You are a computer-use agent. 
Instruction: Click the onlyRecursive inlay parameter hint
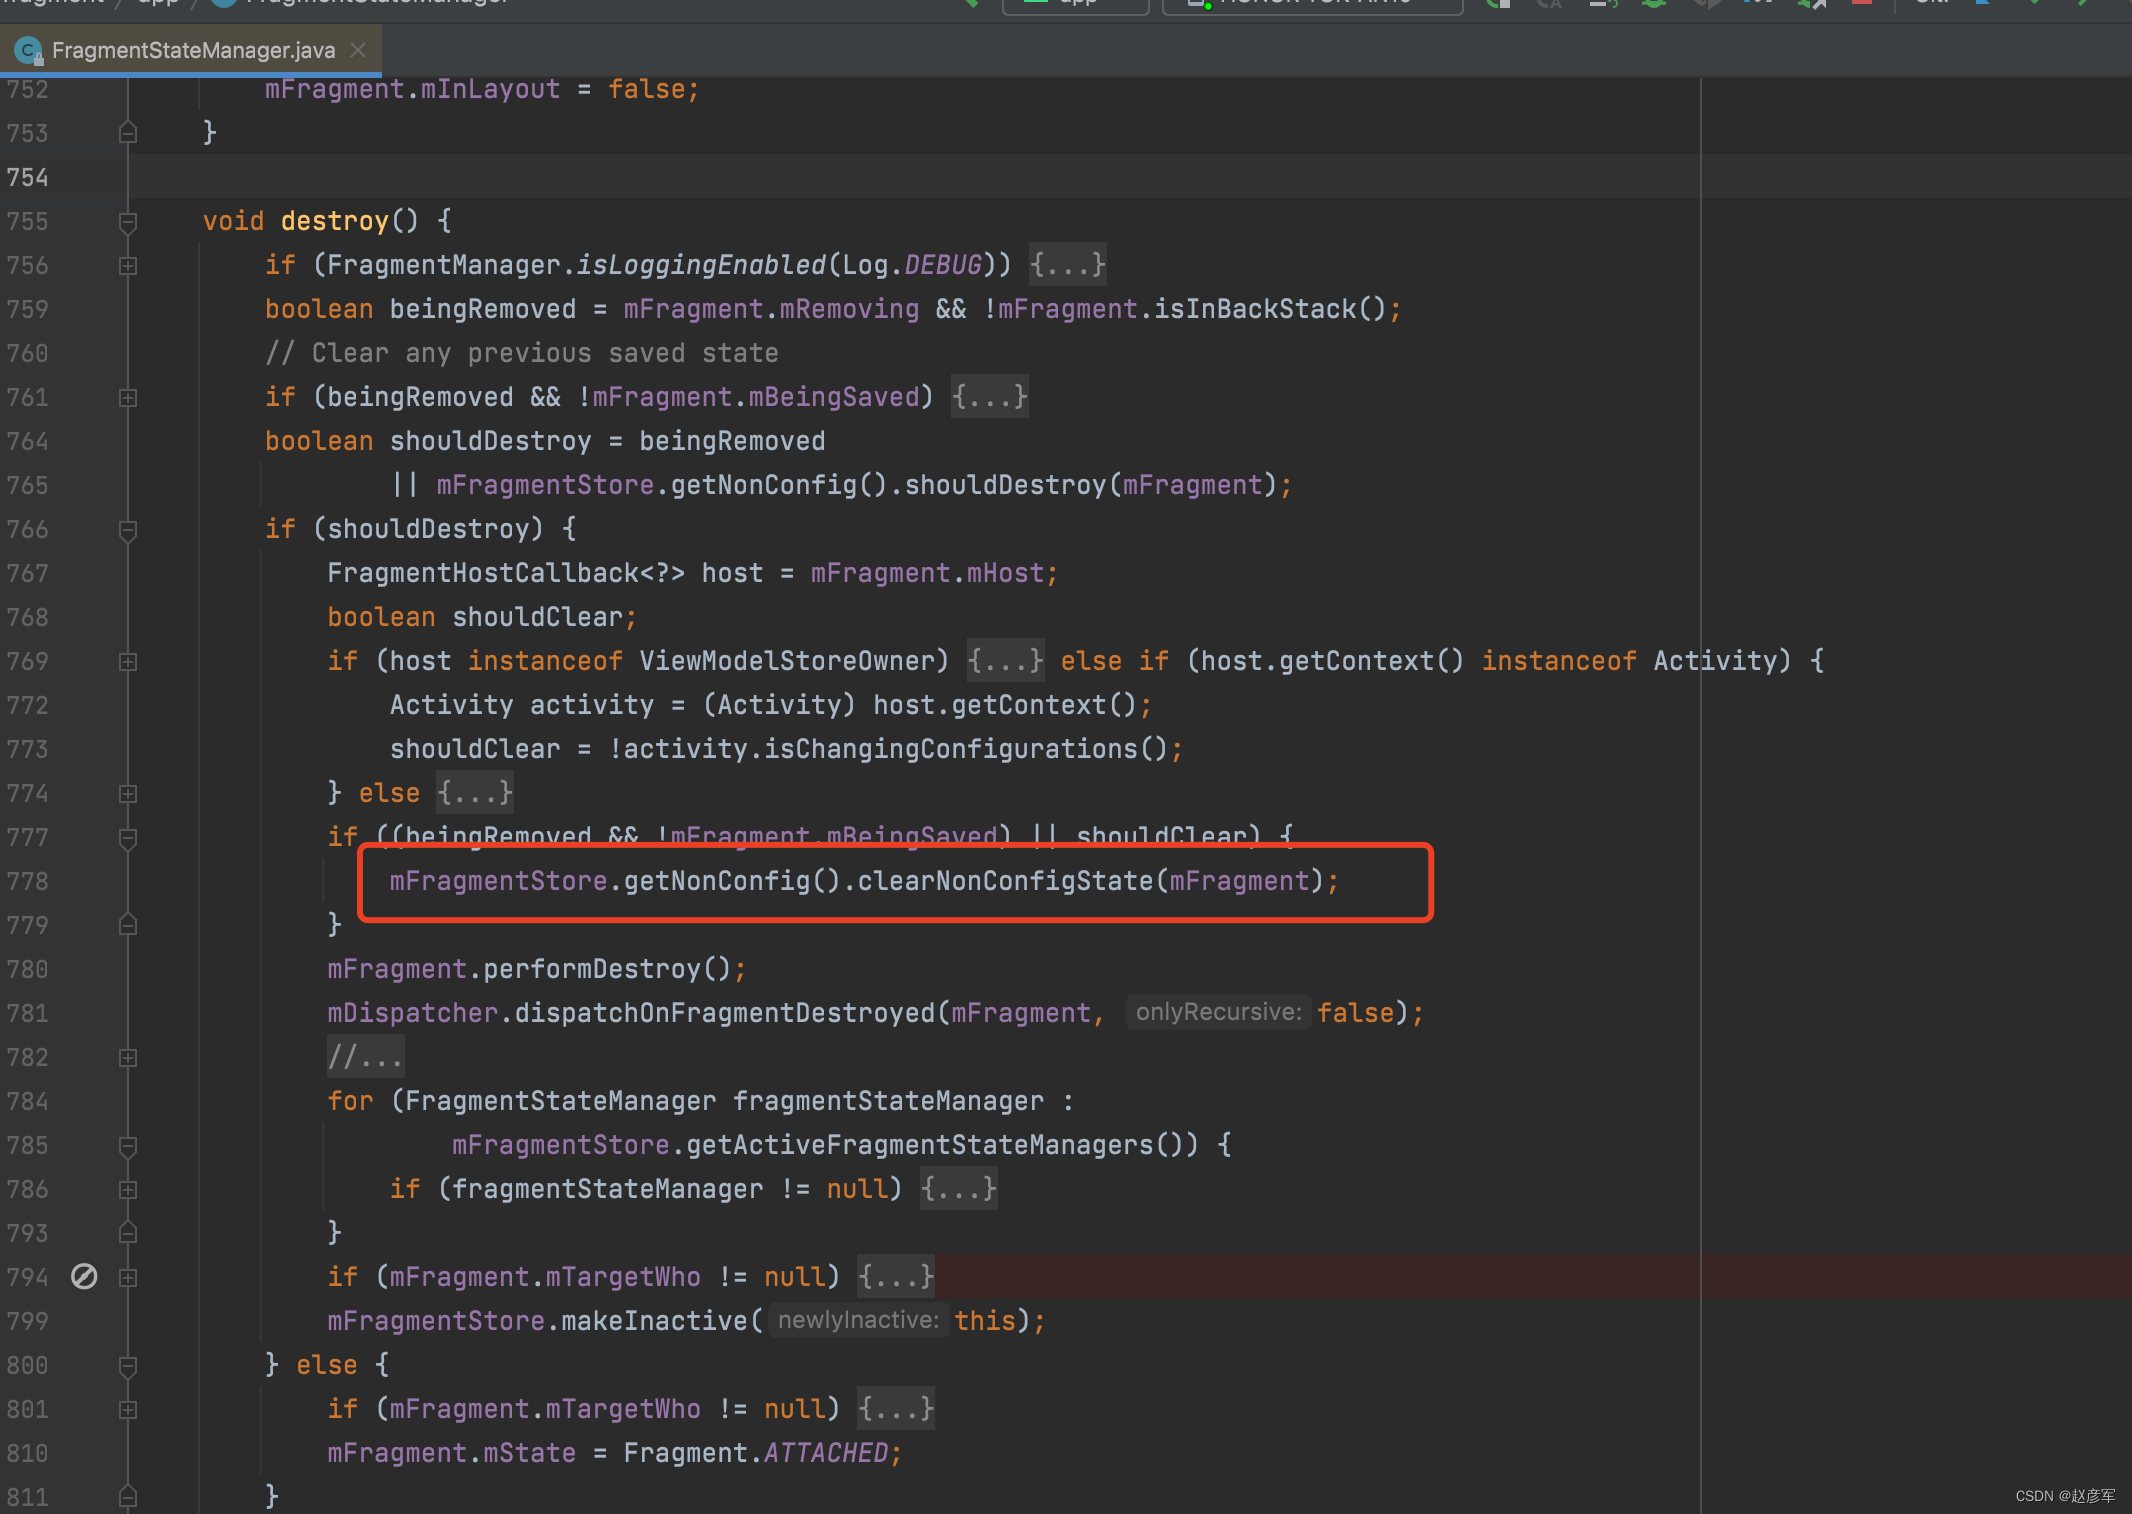click(x=1217, y=1012)
